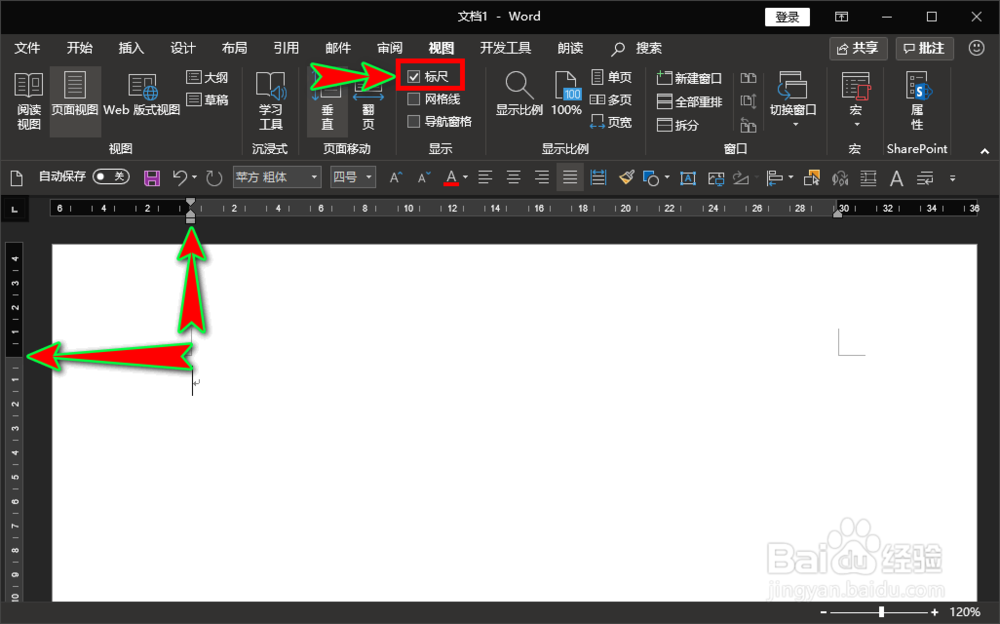The width and height of the screenshot is (1000, 624).
Task: Open a New Window (新建窗口)
Action: (x=689, y=78)
